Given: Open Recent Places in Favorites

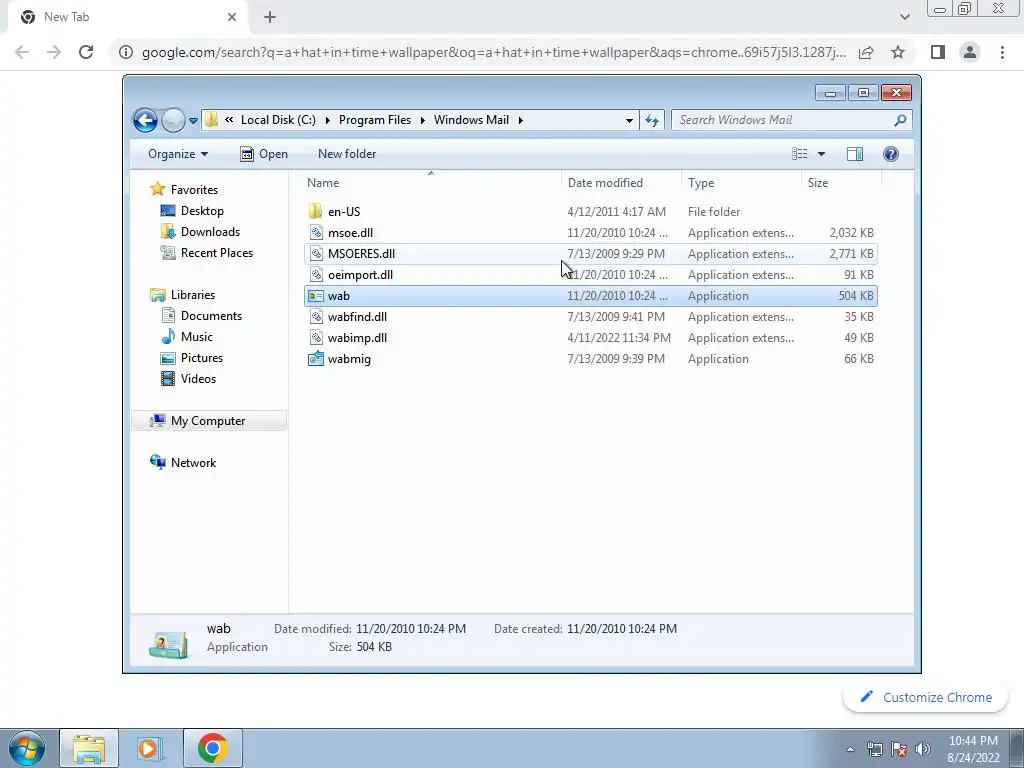Looking at the screenshot, I should (x=217, y=253).
